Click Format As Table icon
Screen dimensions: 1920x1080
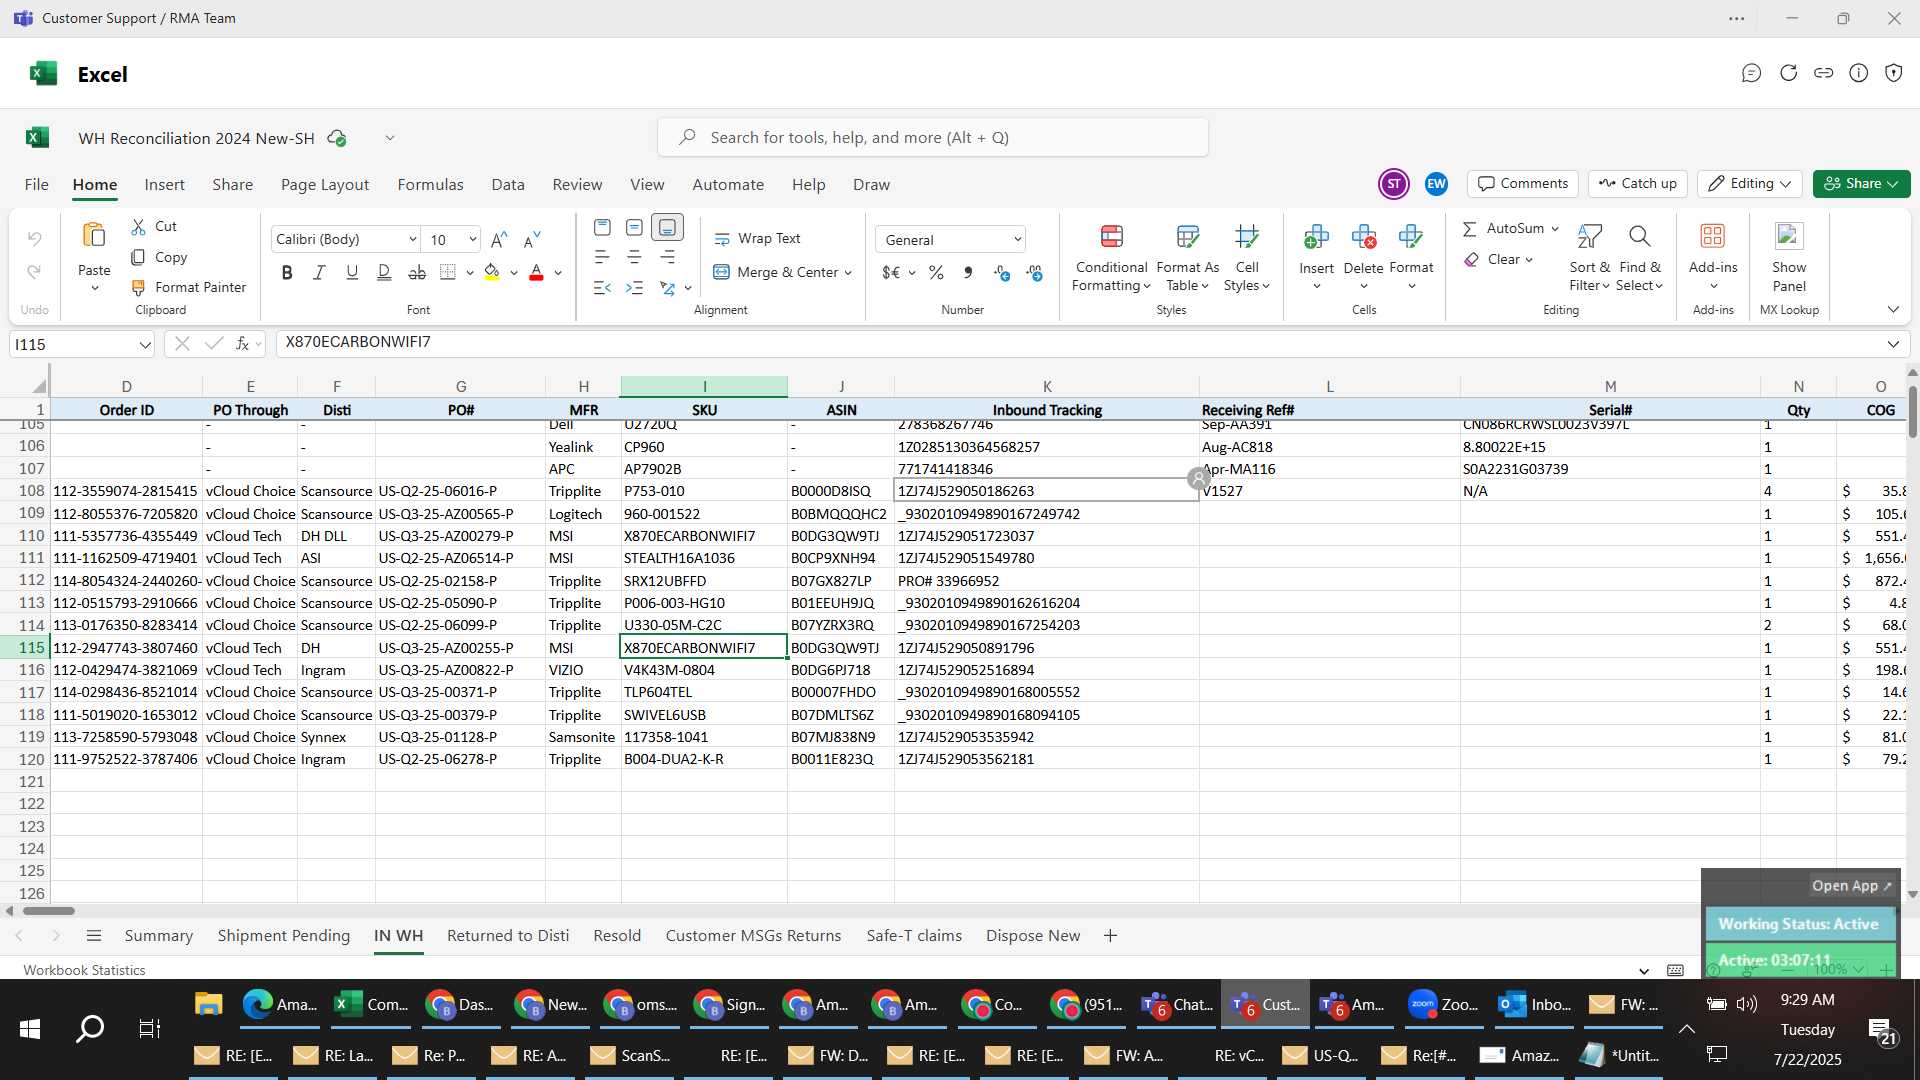tap(1187, 237)
